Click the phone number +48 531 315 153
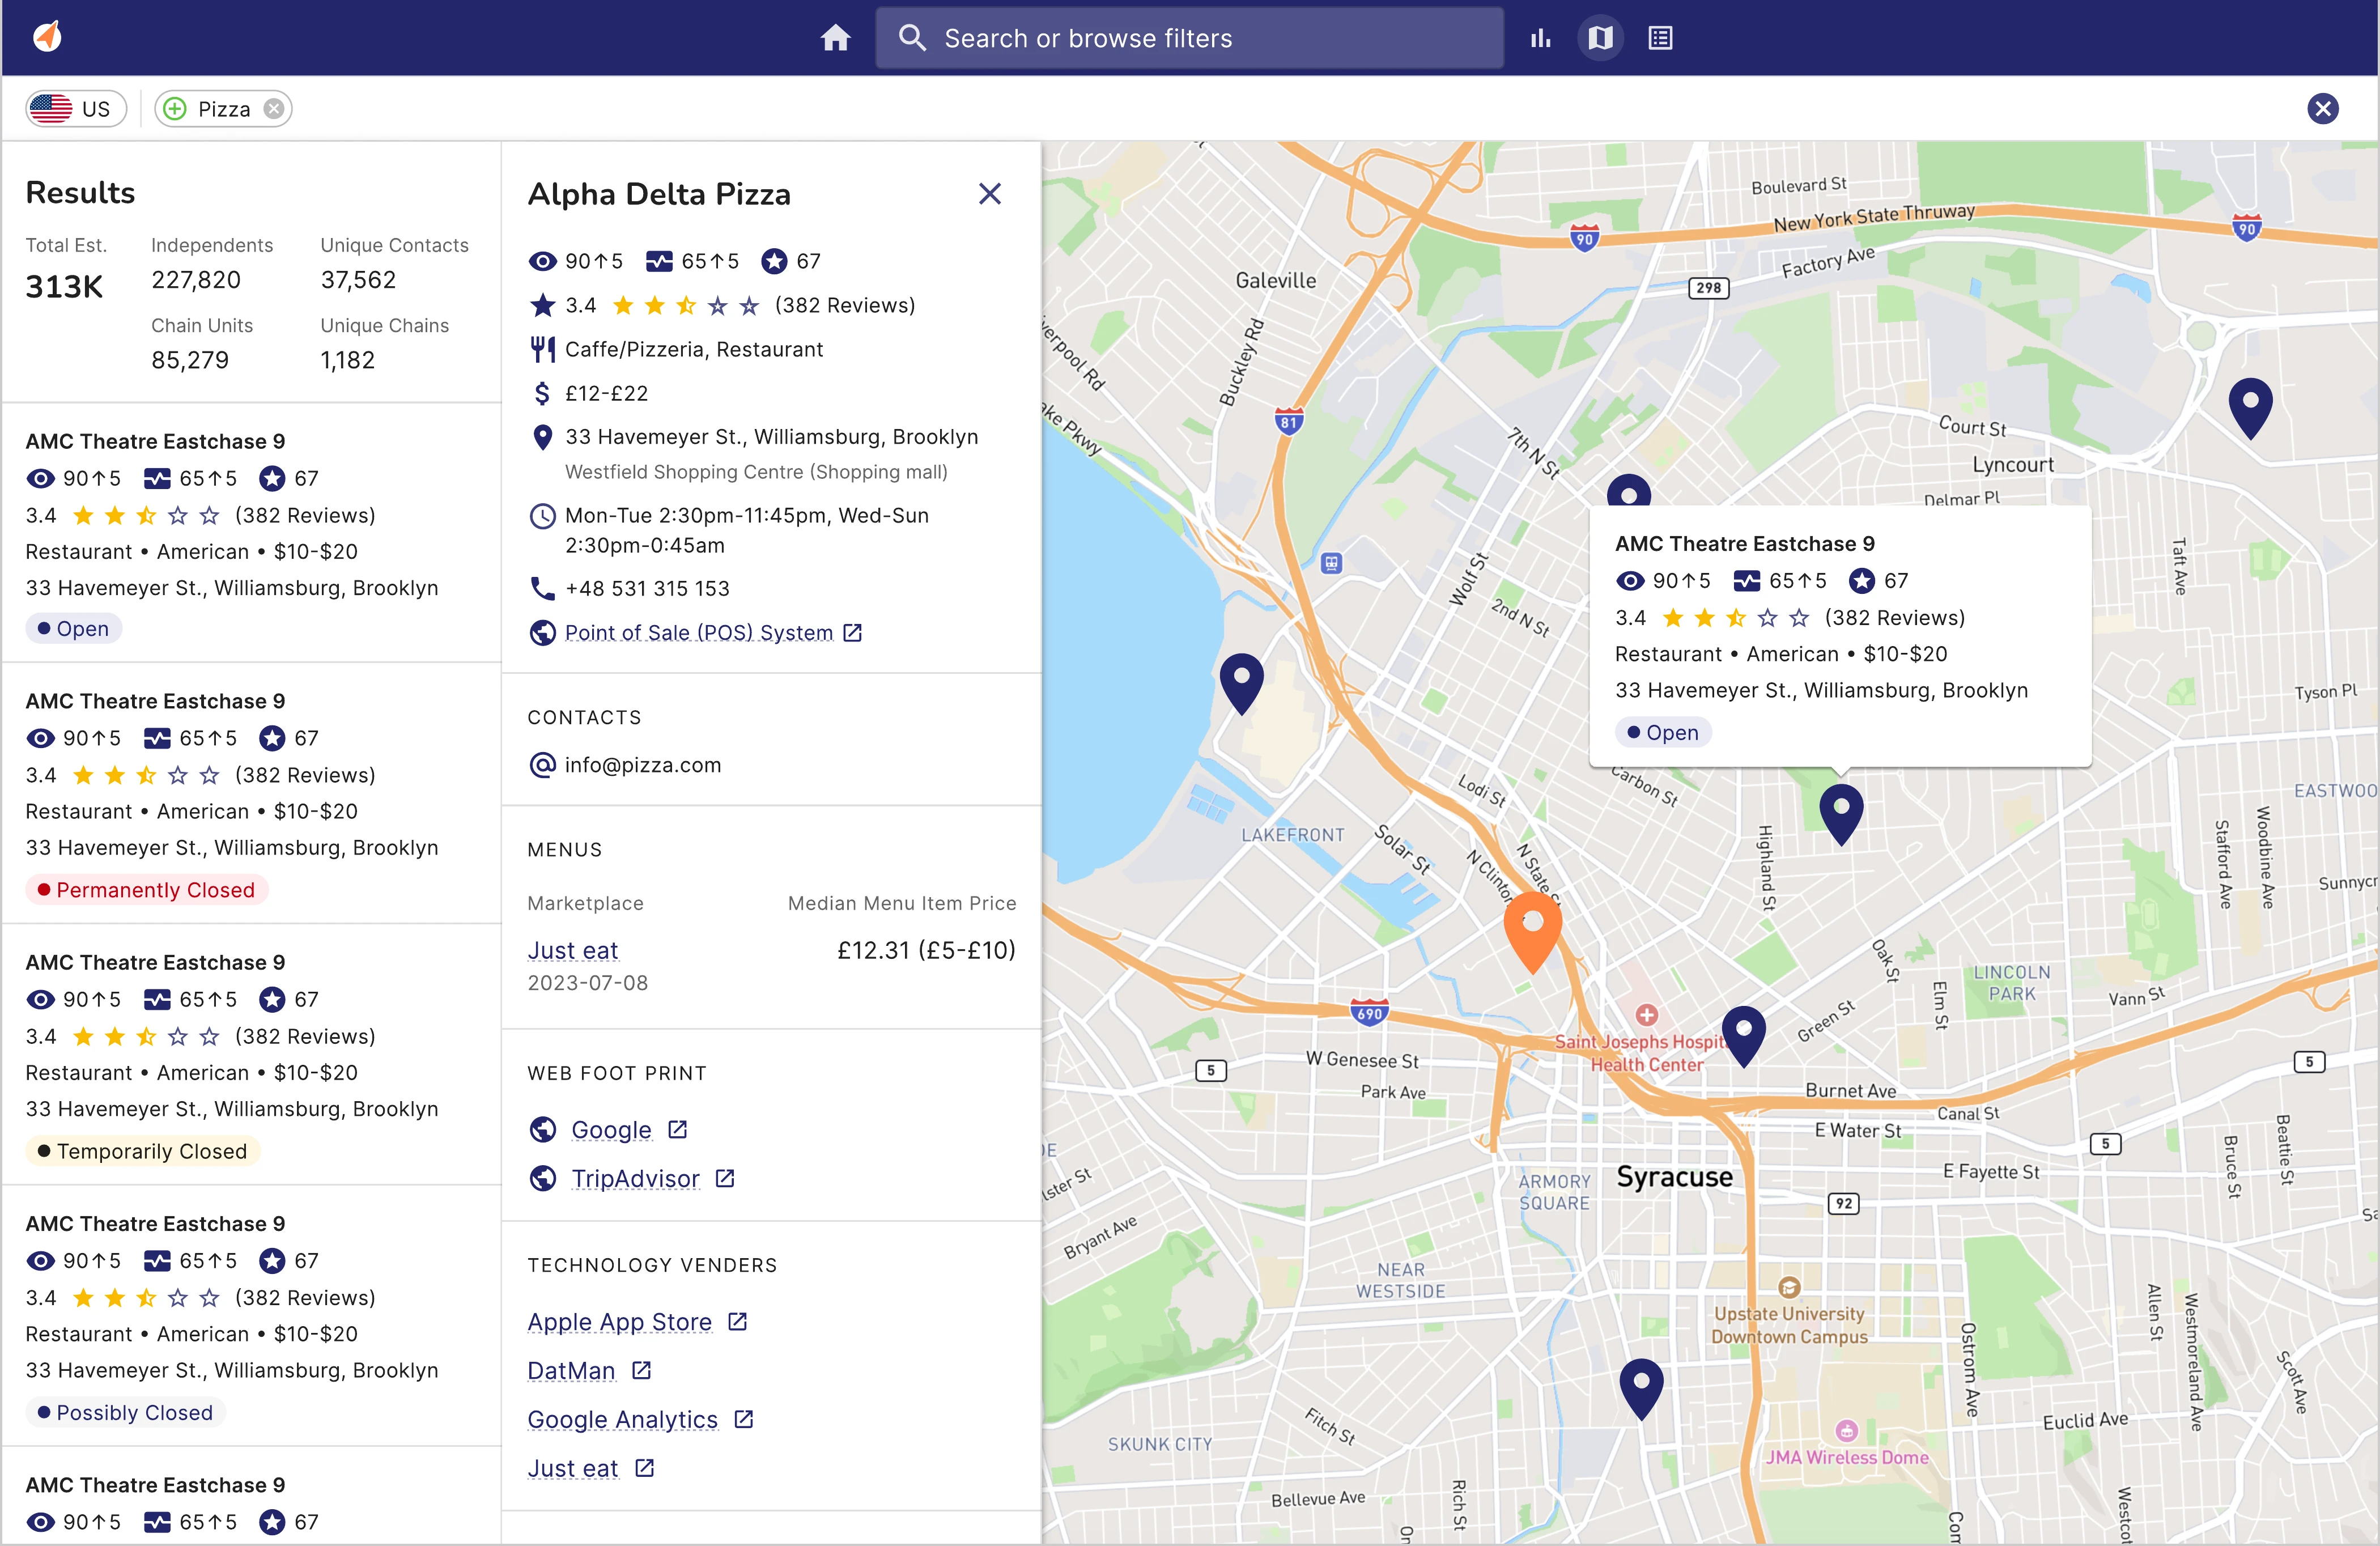The image size is (2380, 1546). [647, 589]
